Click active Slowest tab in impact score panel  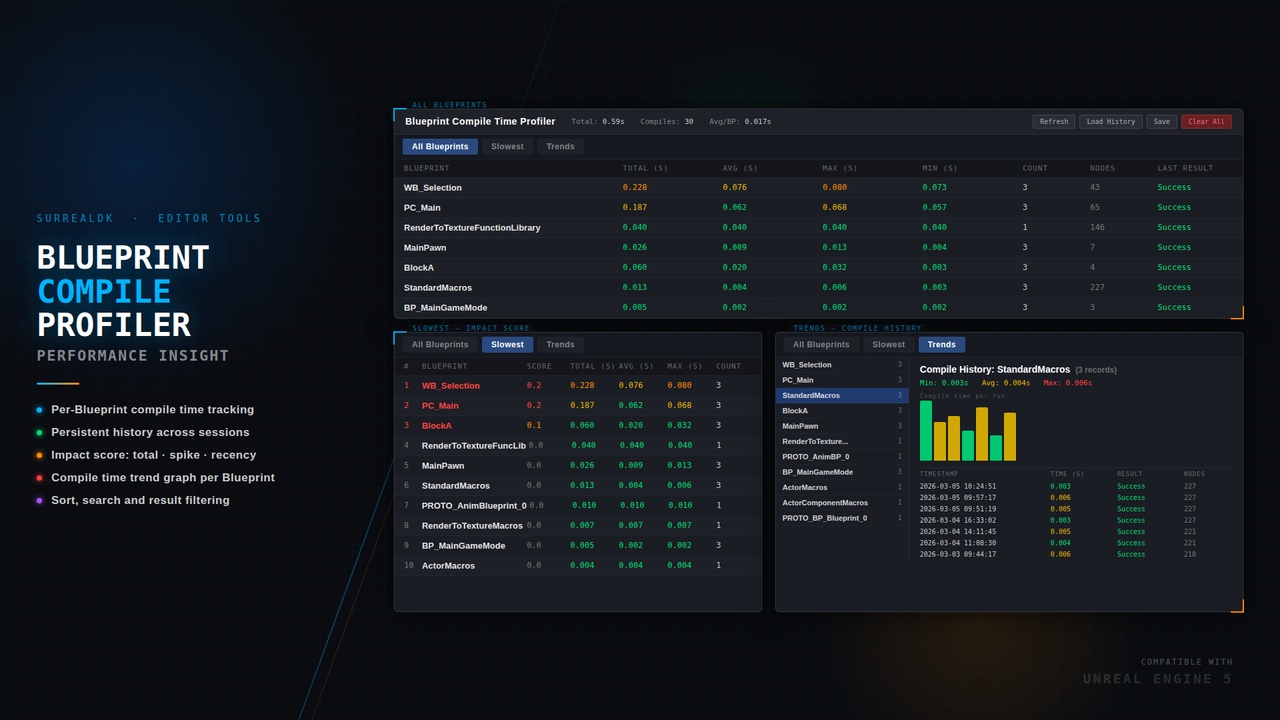tap(507, 345)
